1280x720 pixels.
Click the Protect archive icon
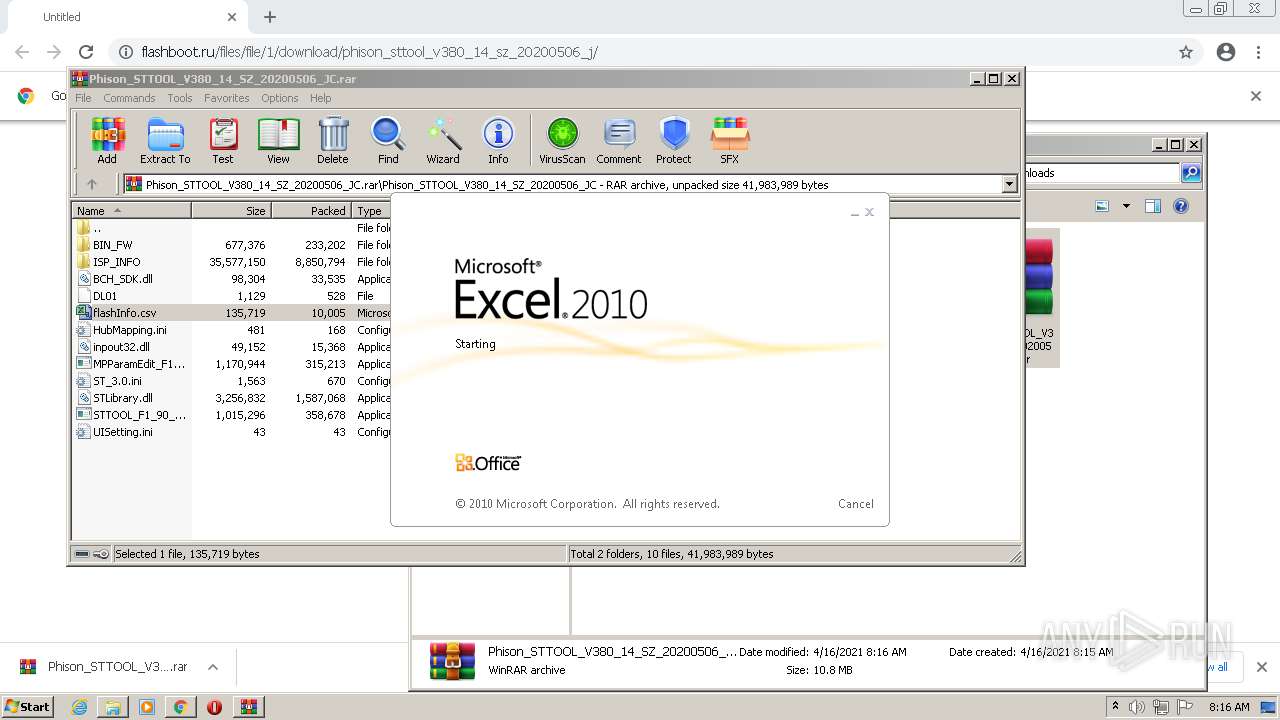[x=674, y=140]
